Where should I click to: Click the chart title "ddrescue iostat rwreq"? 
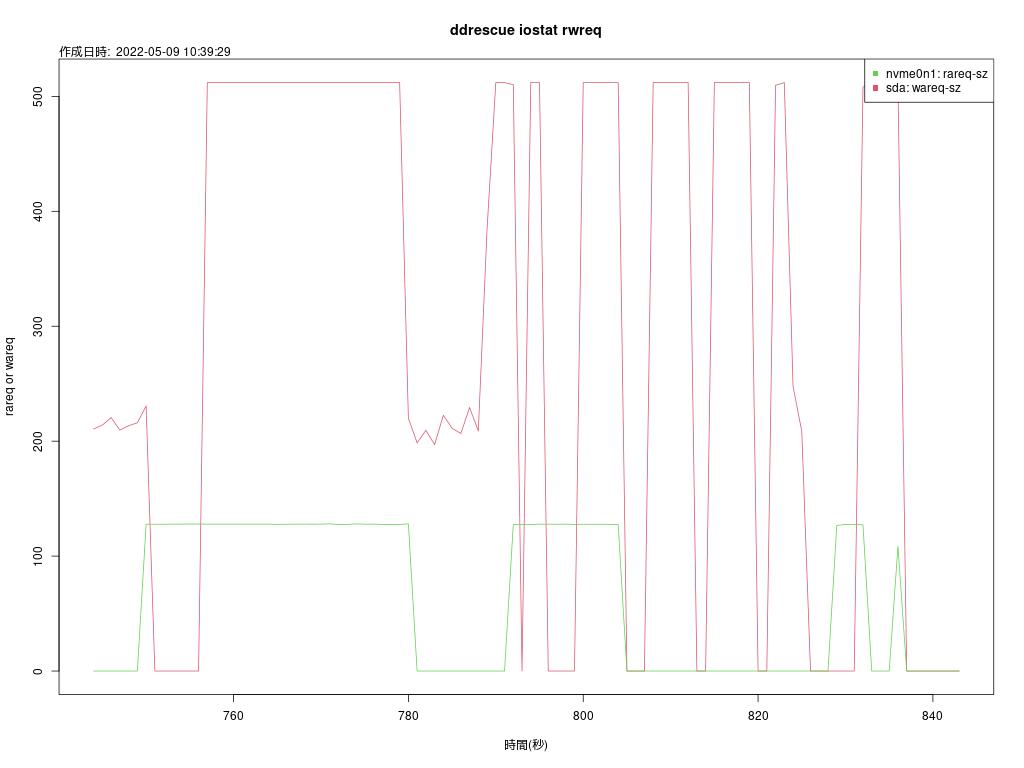coord(525,30)
